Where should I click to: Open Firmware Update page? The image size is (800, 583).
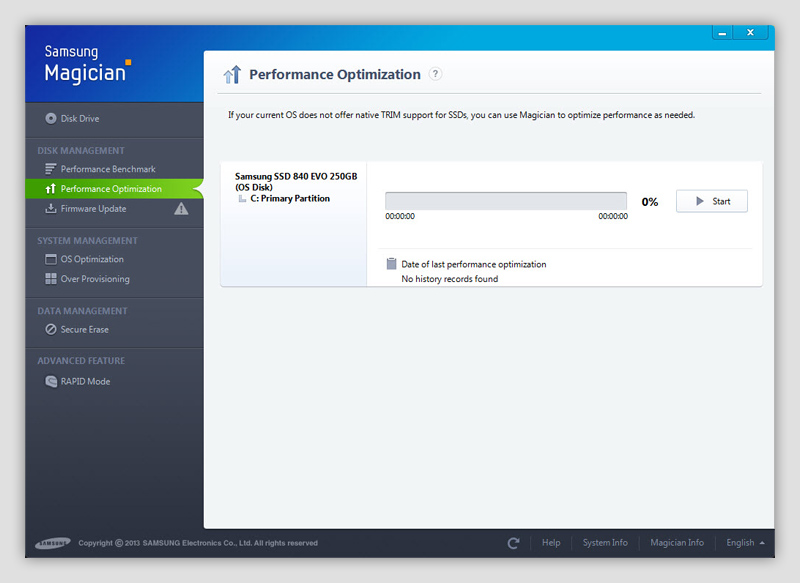pos(93,209)
